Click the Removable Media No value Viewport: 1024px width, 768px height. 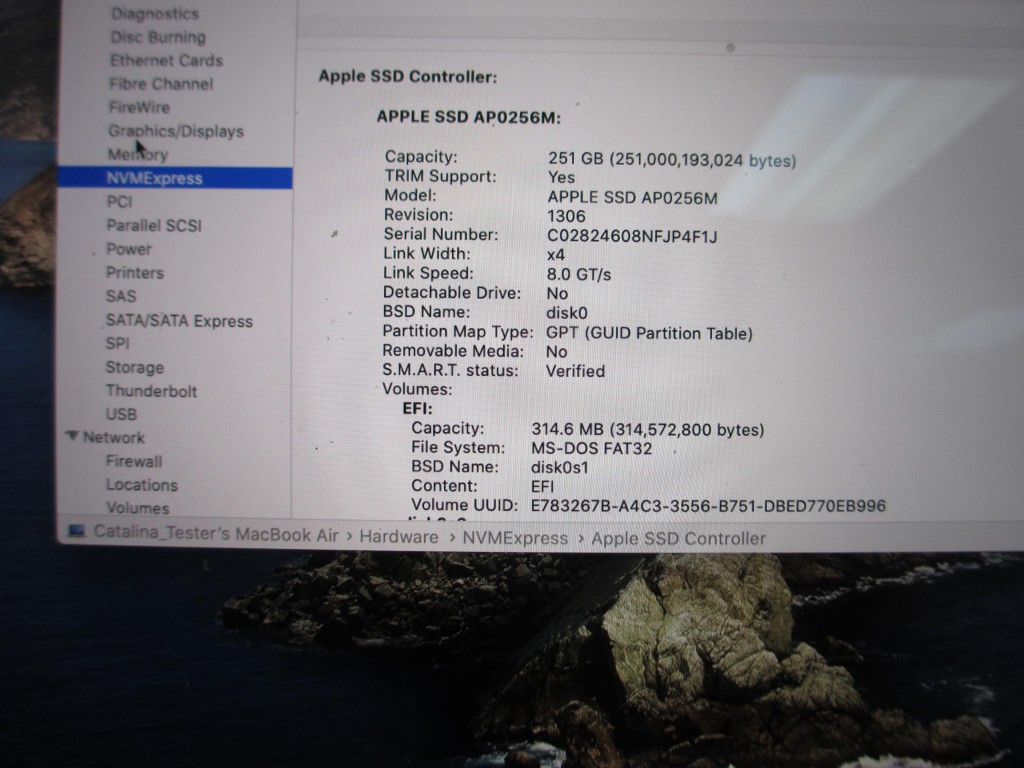pos(556,351)
